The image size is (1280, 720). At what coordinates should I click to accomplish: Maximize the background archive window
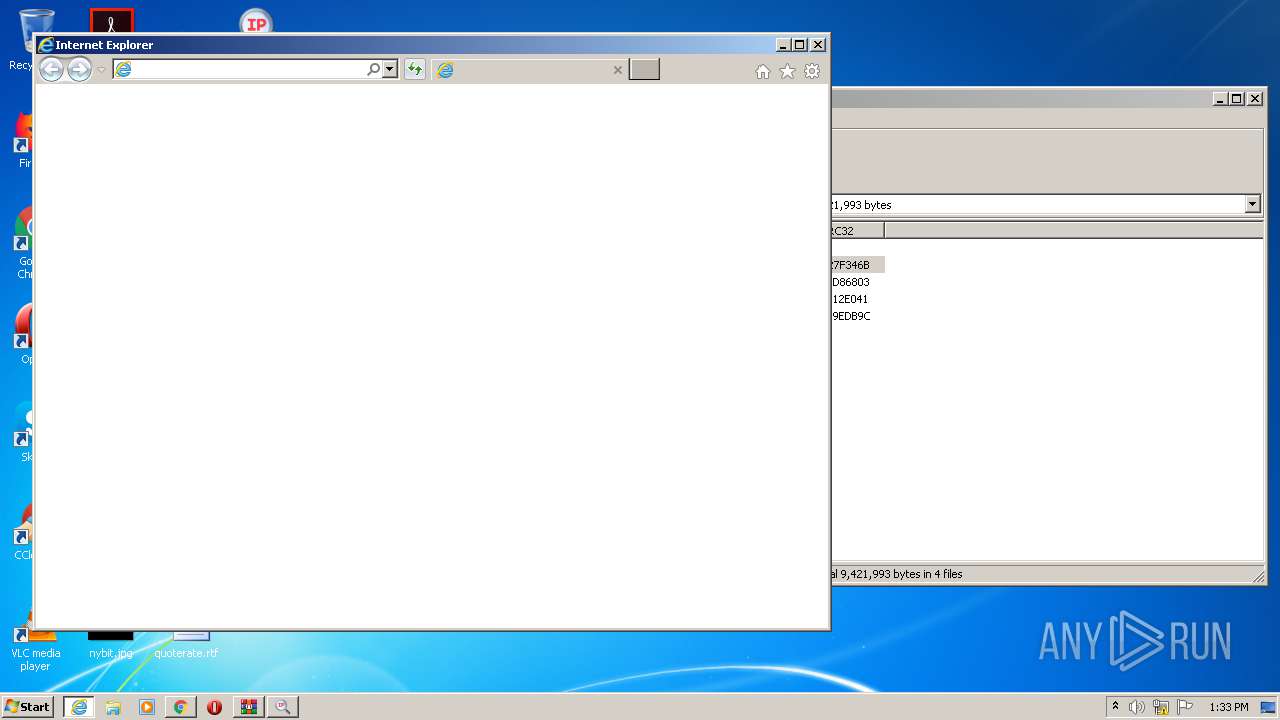[1237, 98]
